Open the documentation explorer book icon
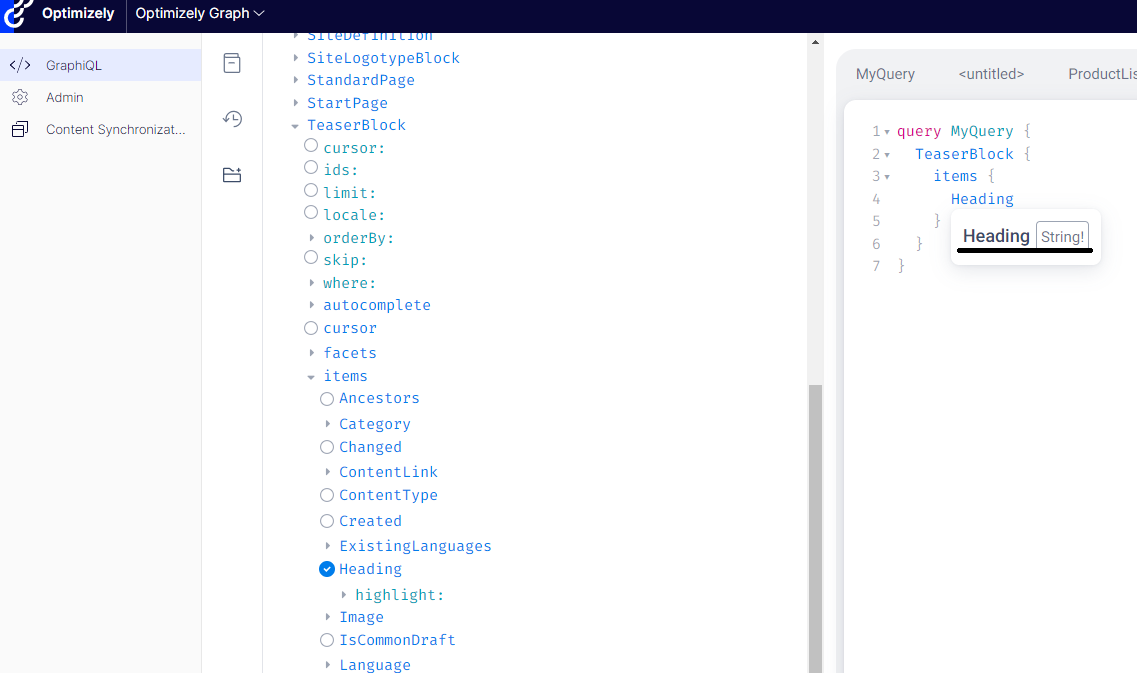This screenshot has height=673, width=1137. click(x=232, y=63)
